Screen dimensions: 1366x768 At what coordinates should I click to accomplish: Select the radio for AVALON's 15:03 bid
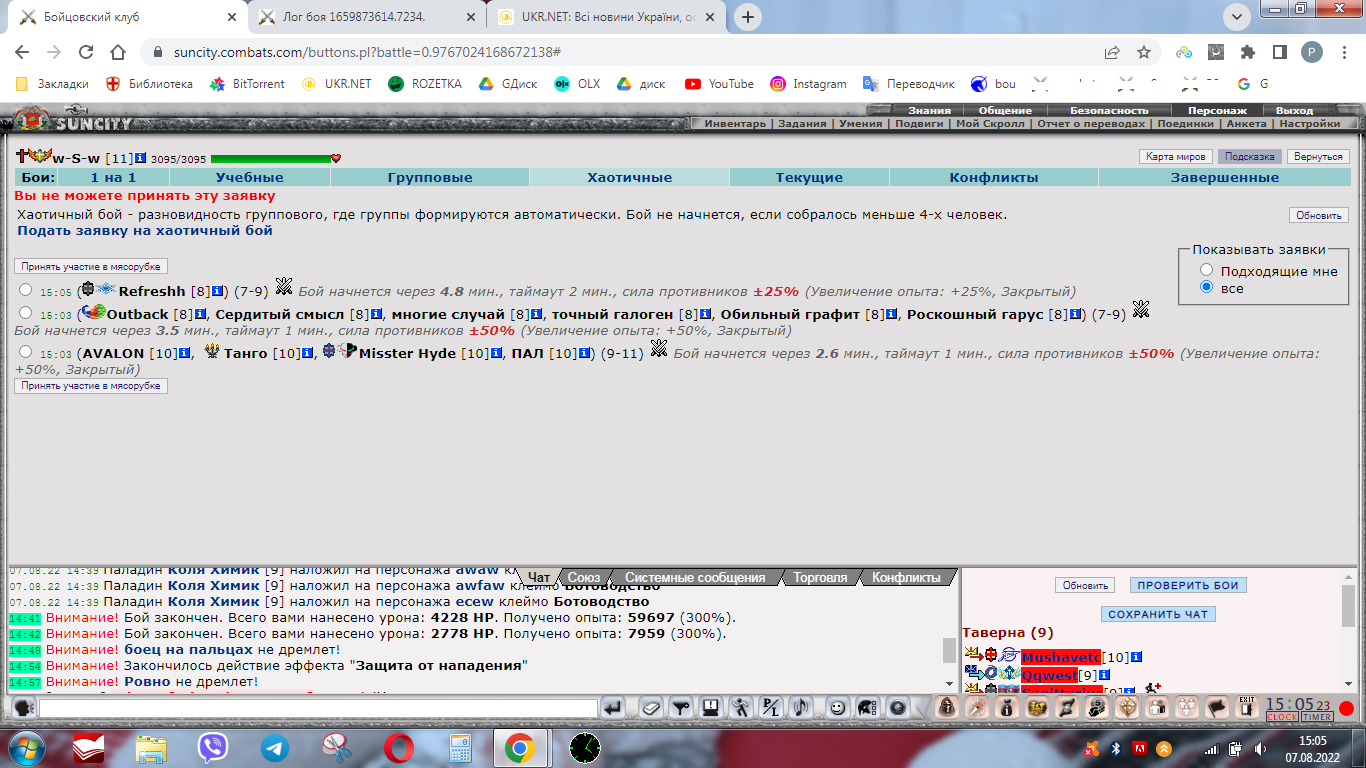click(26, 351)
